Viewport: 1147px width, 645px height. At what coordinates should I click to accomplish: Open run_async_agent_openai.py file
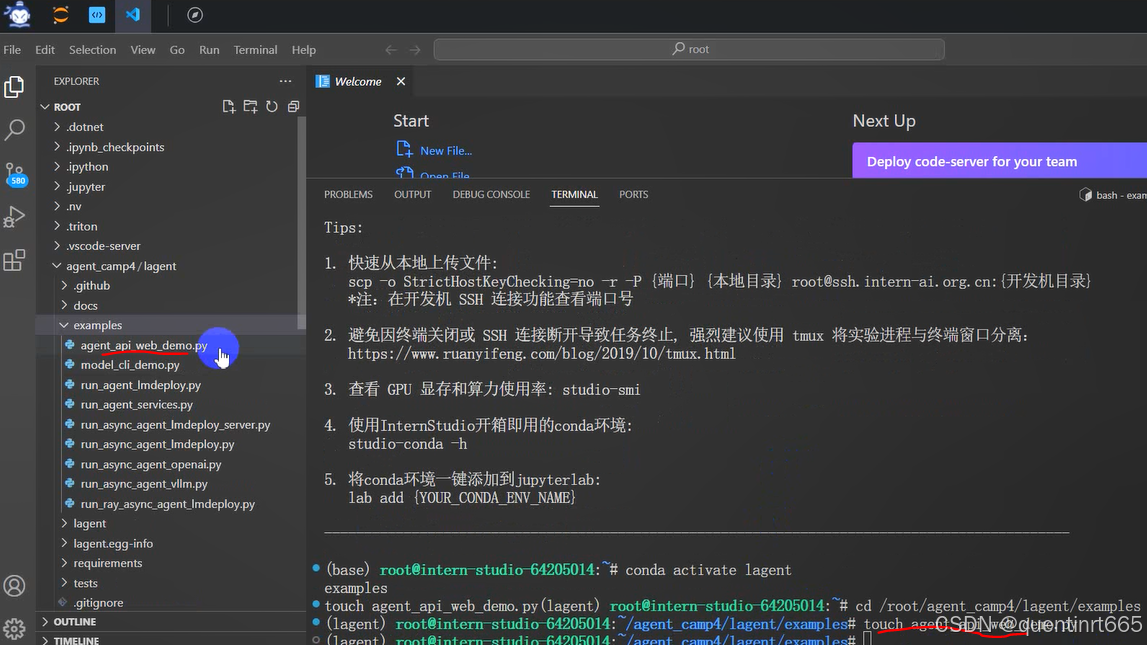pyautogui.click(x=151, y=464)
